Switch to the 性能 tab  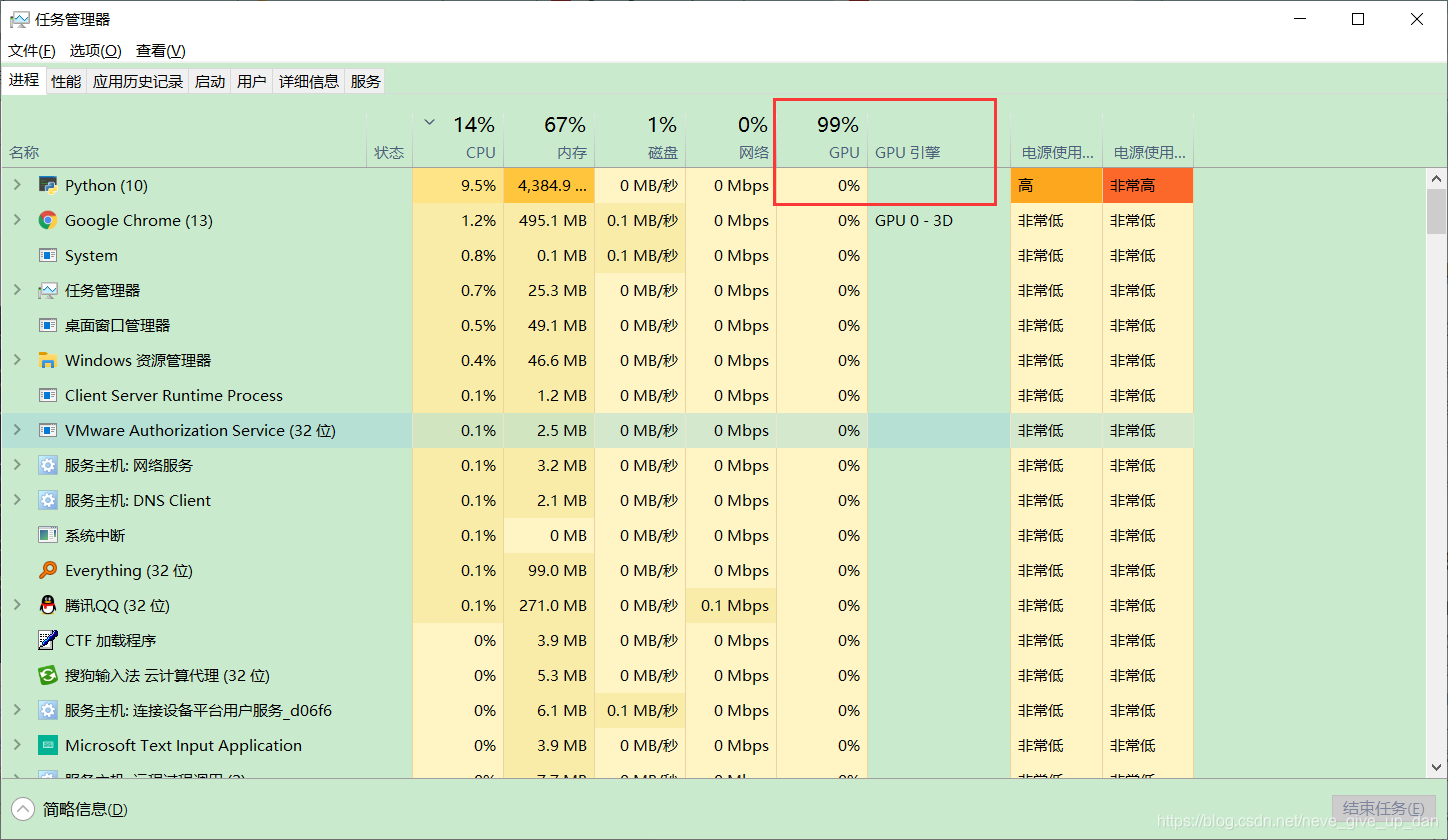click(66, 82)
